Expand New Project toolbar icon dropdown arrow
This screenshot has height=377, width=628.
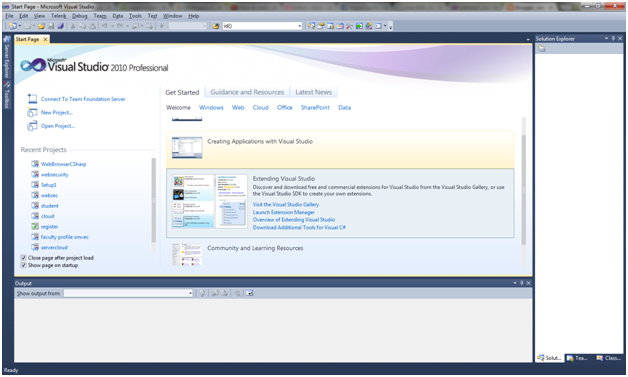click(x=20, y=26)
